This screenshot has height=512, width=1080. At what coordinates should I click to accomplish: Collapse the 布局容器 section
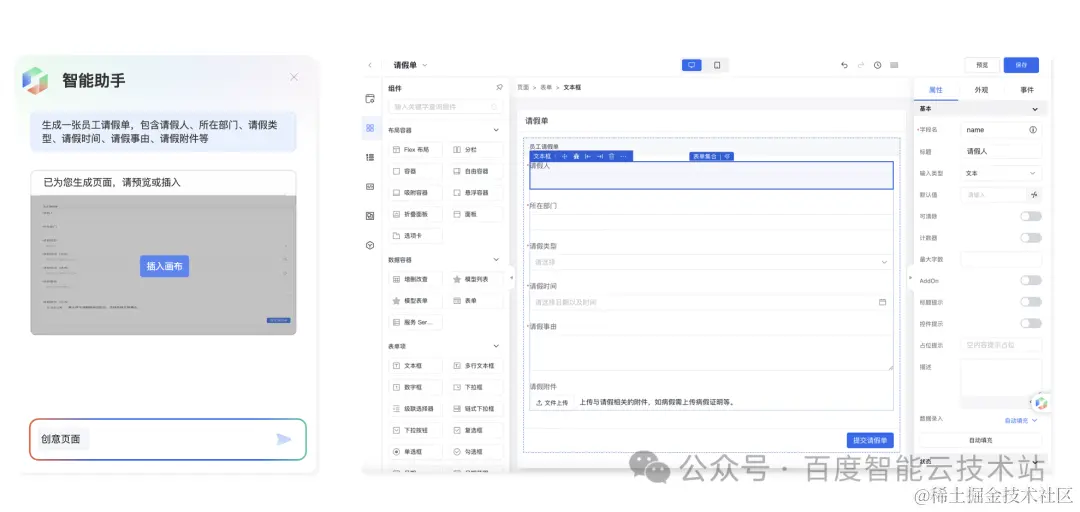click(x=497, y=130)
